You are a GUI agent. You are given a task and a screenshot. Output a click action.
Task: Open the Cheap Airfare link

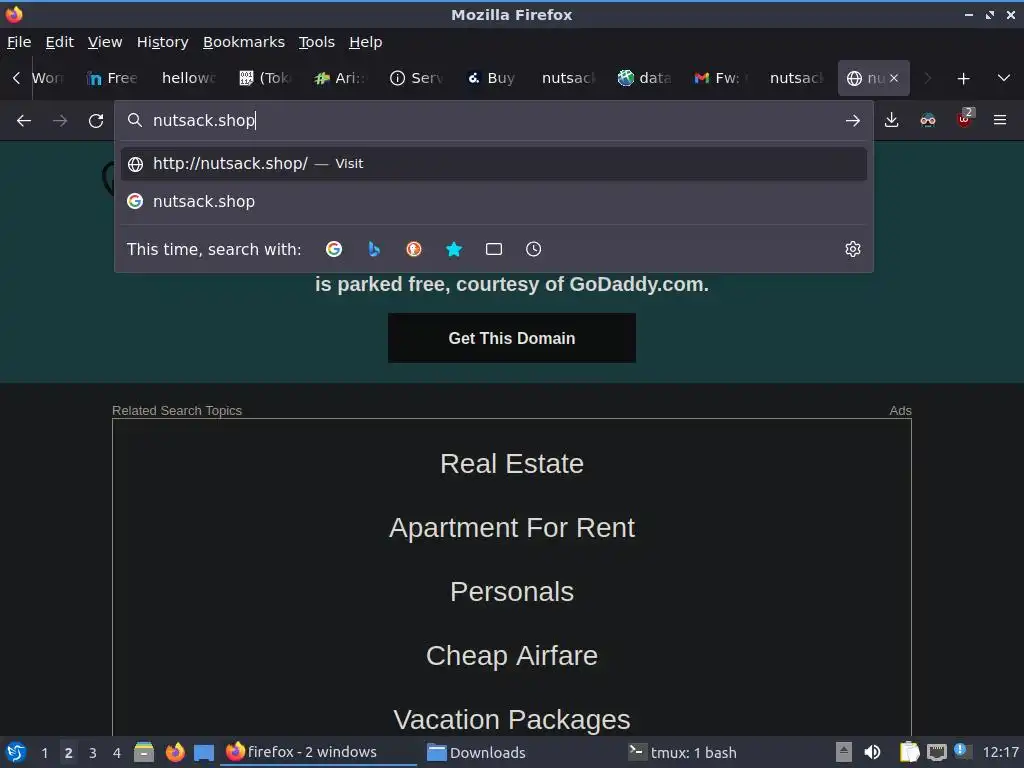pos(511,656)
